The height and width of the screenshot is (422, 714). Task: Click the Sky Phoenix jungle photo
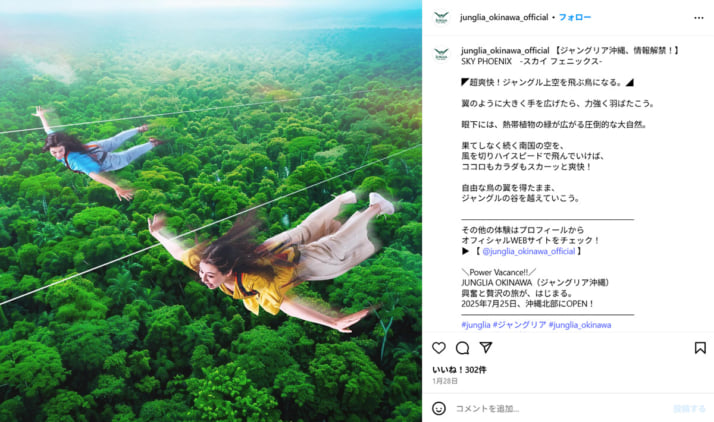[x=211, y=211]
